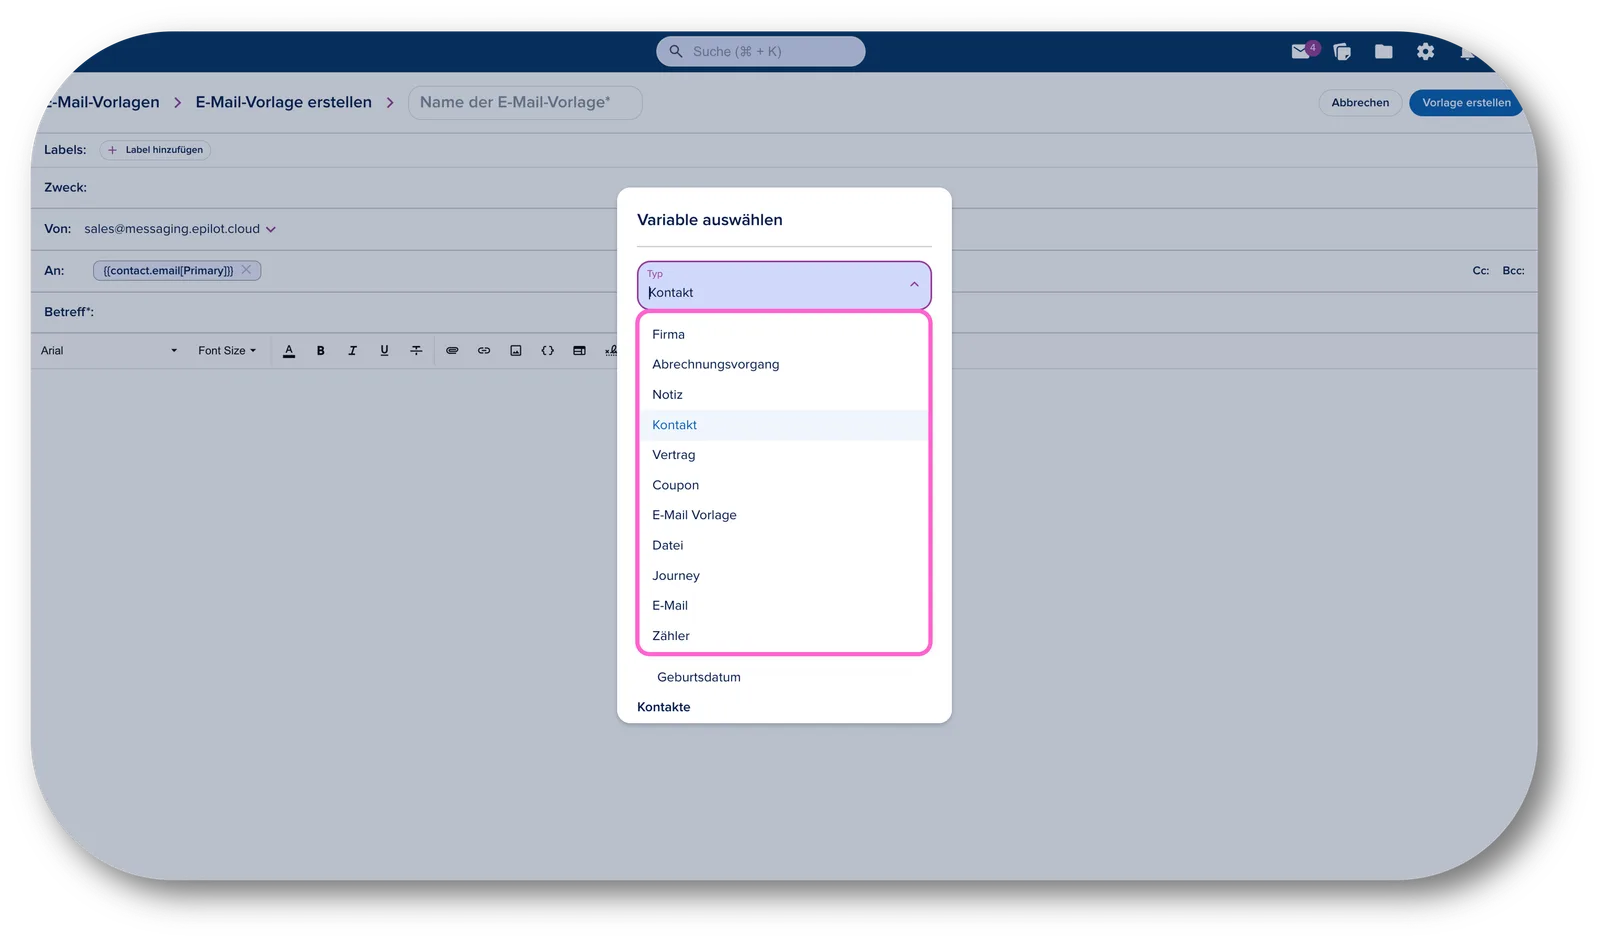Open settings gear in top bar
The image size is (1600, 941).
(x=1425, y=51)
